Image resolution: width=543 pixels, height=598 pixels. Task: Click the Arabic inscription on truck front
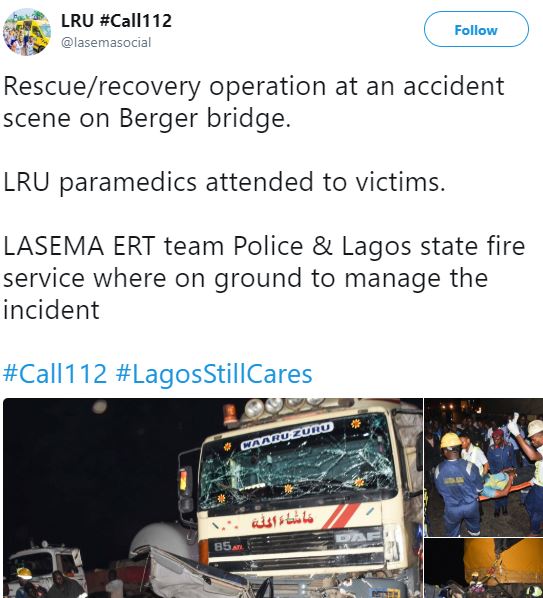282,521
